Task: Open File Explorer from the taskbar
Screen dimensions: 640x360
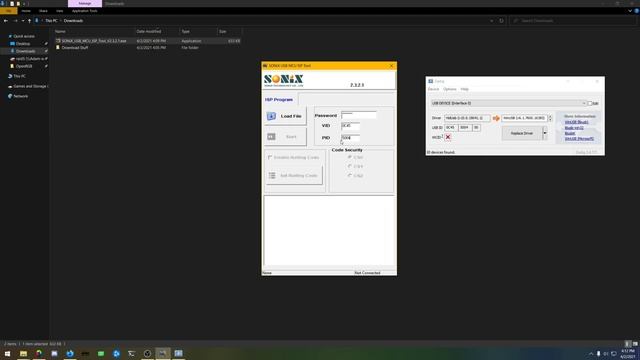Action: [23, 353]
